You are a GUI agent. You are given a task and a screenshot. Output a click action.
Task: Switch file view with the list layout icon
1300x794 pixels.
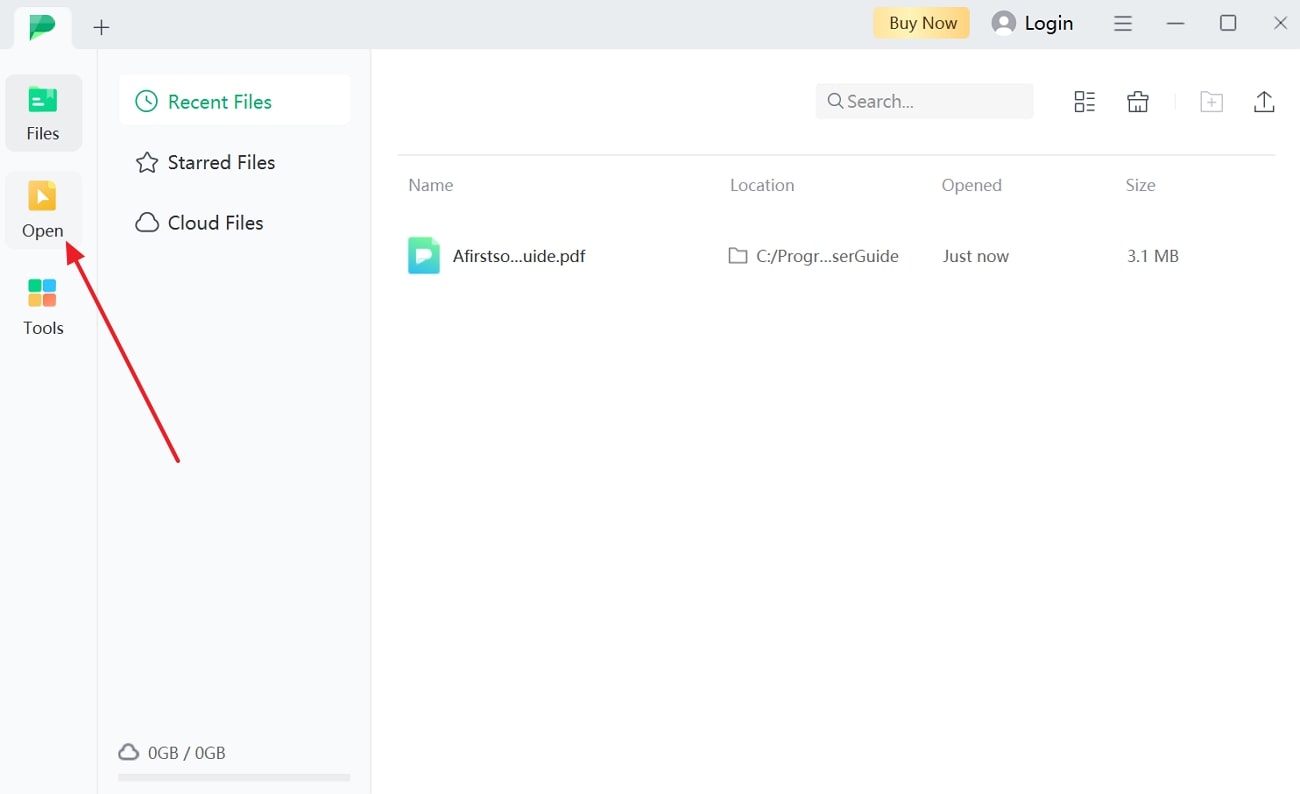coord(1085,101)
